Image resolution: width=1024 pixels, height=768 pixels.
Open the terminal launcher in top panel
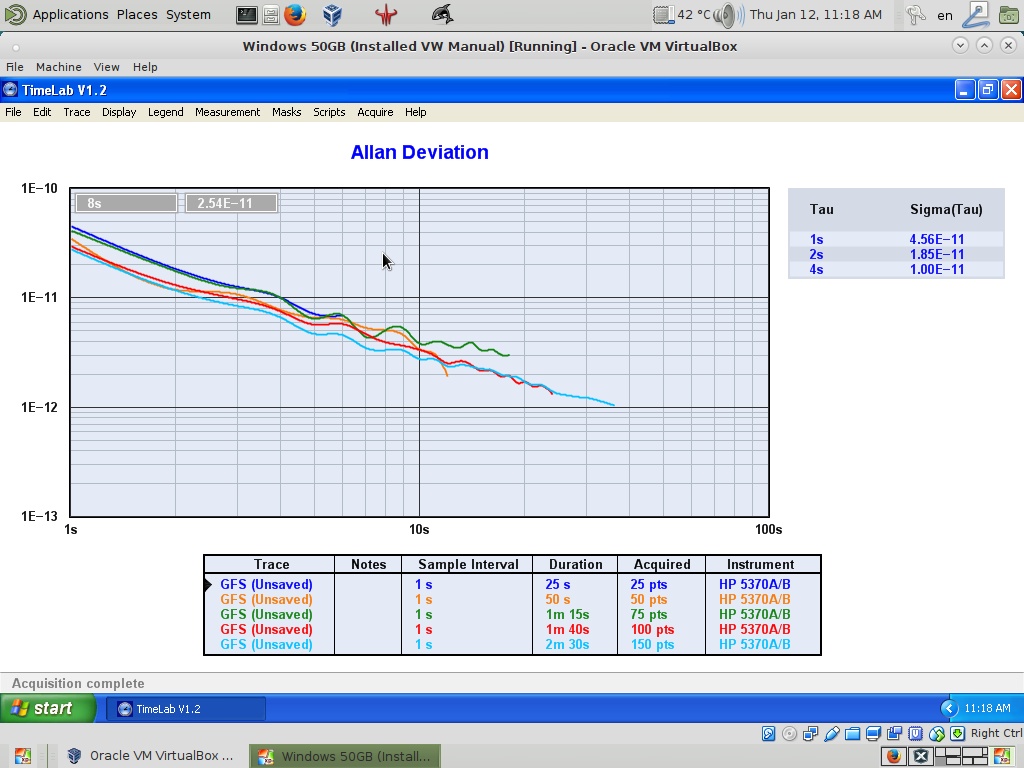tap(247, 15)
